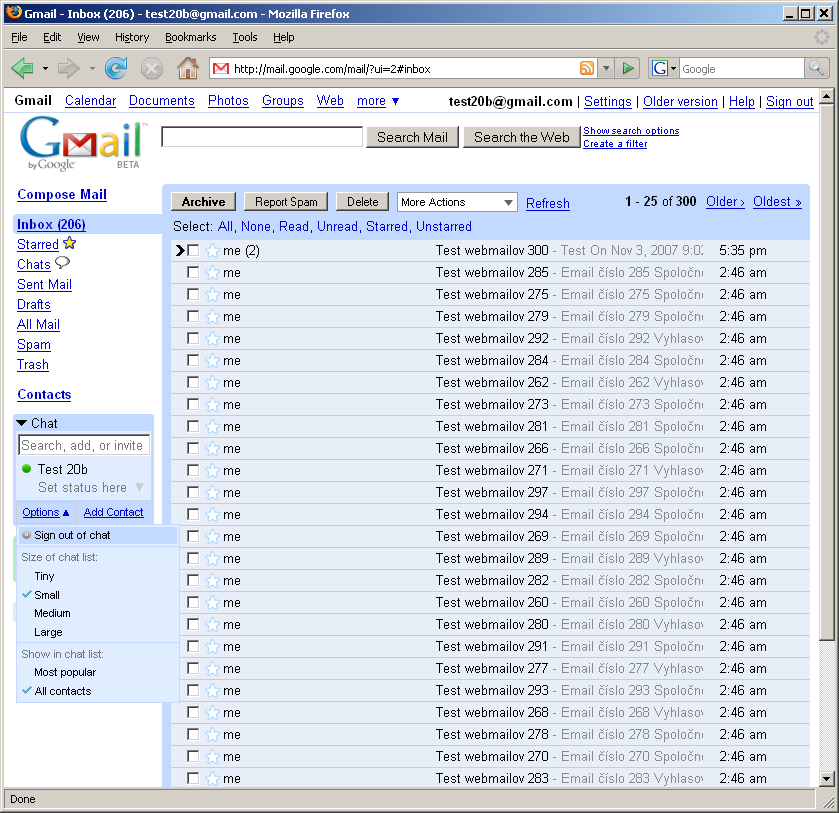Check the Test webmailov 260 row checkbox
This screenshot has height=813, width=839.
pyautogui.click(x=193, y=602)
